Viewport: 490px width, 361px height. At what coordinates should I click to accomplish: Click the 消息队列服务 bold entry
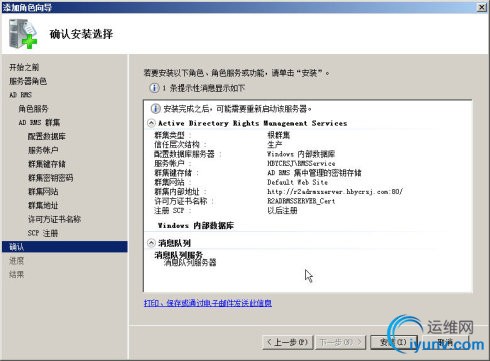pyautogui.click(x=178, y=255)
